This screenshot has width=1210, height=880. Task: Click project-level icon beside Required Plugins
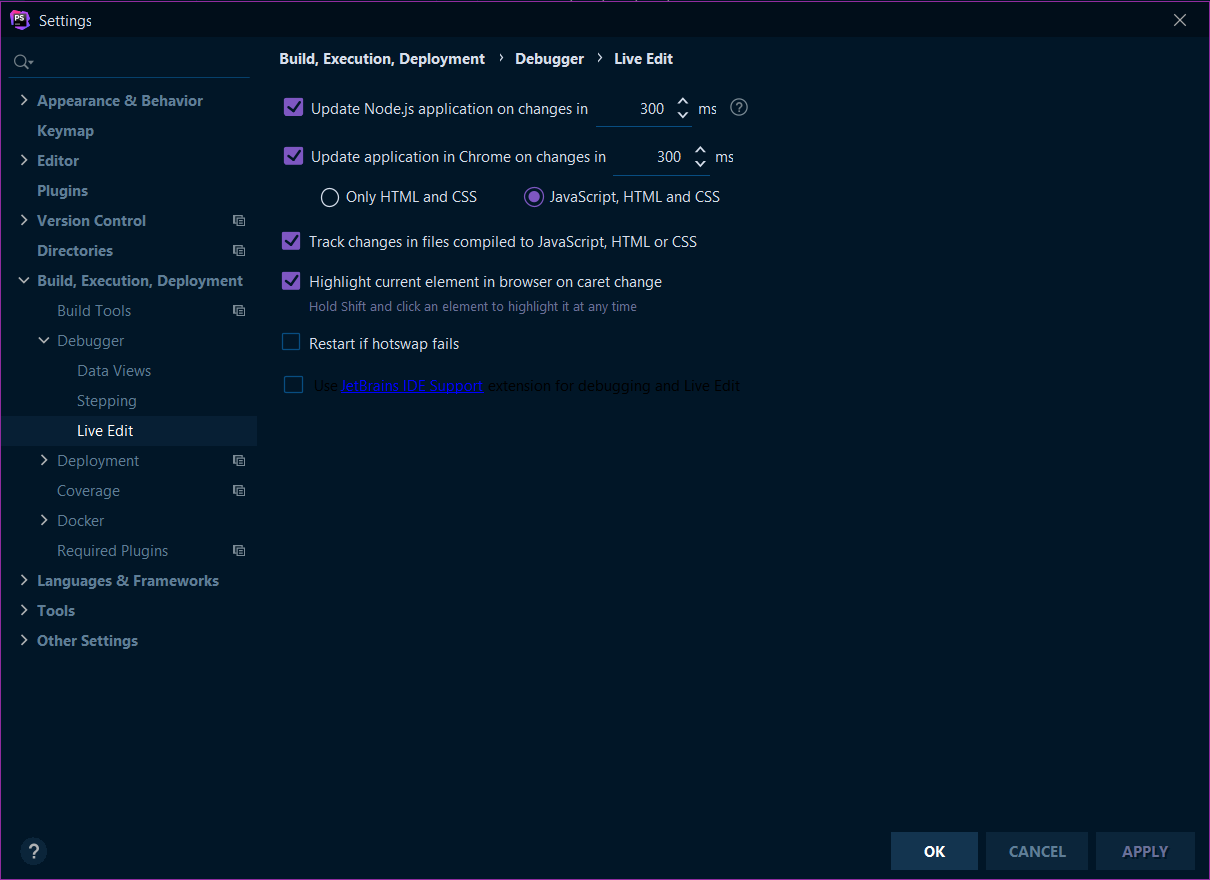(x=239, y=550)
